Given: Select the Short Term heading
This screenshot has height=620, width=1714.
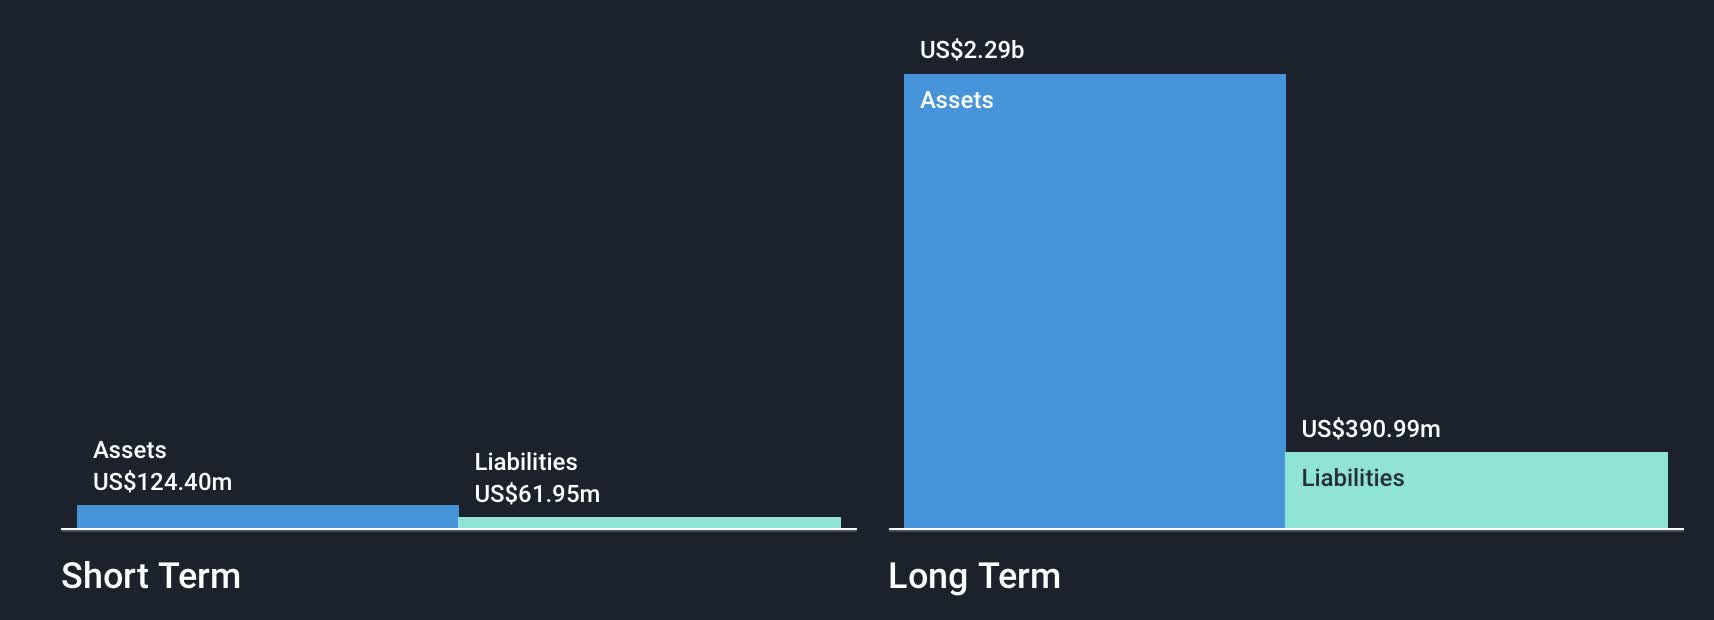Looking at the screenshot, I should click(x=151, y=576).
